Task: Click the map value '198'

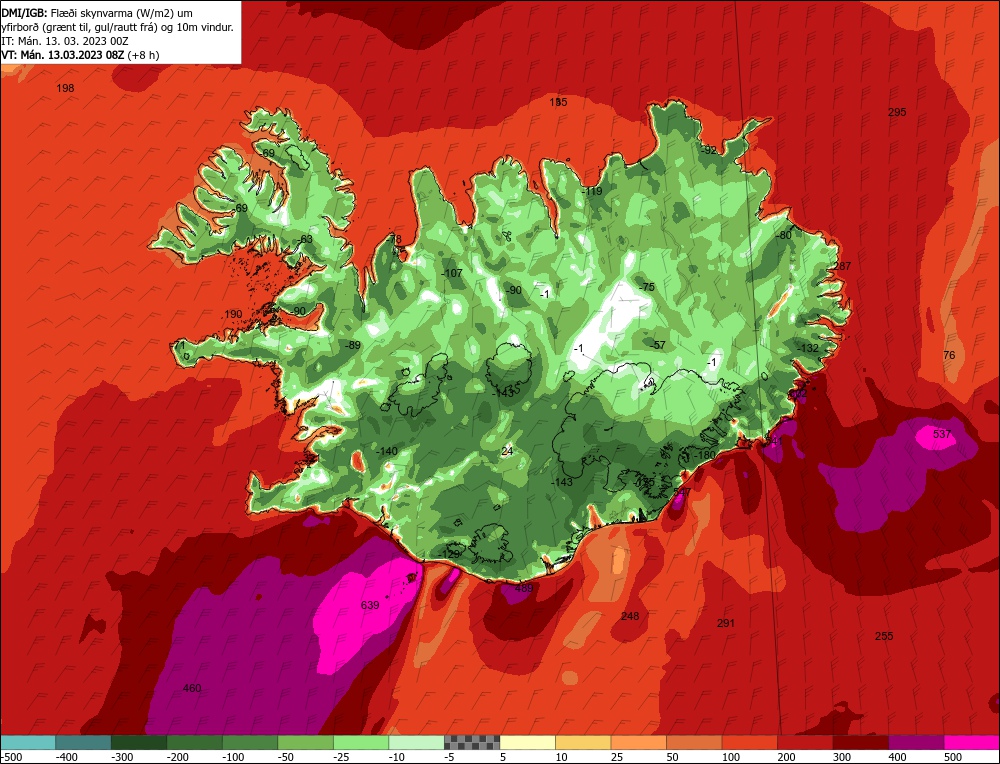Action: 65,88
